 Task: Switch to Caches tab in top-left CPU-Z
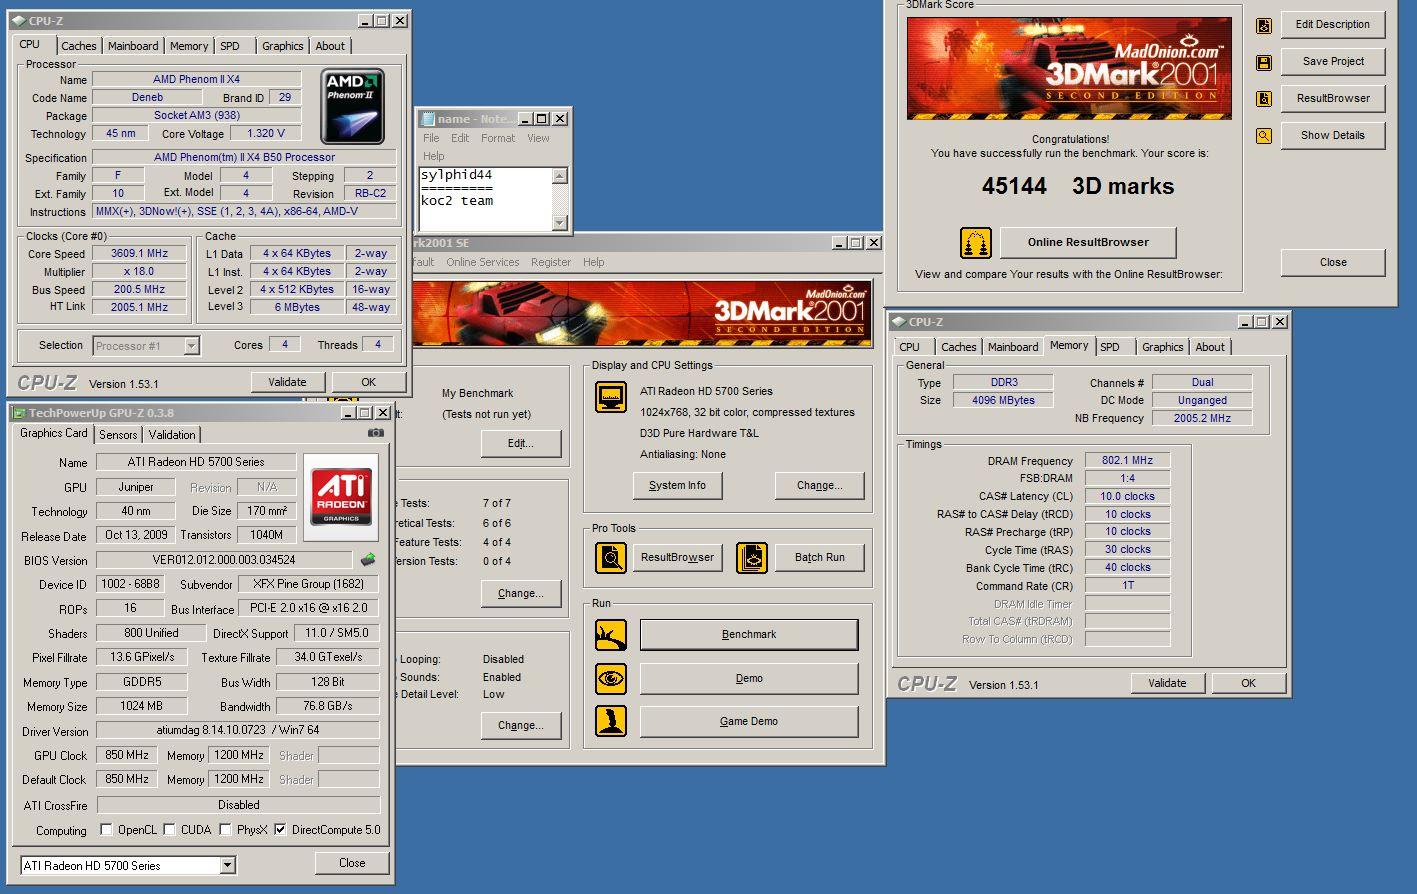tap(79, 46)
